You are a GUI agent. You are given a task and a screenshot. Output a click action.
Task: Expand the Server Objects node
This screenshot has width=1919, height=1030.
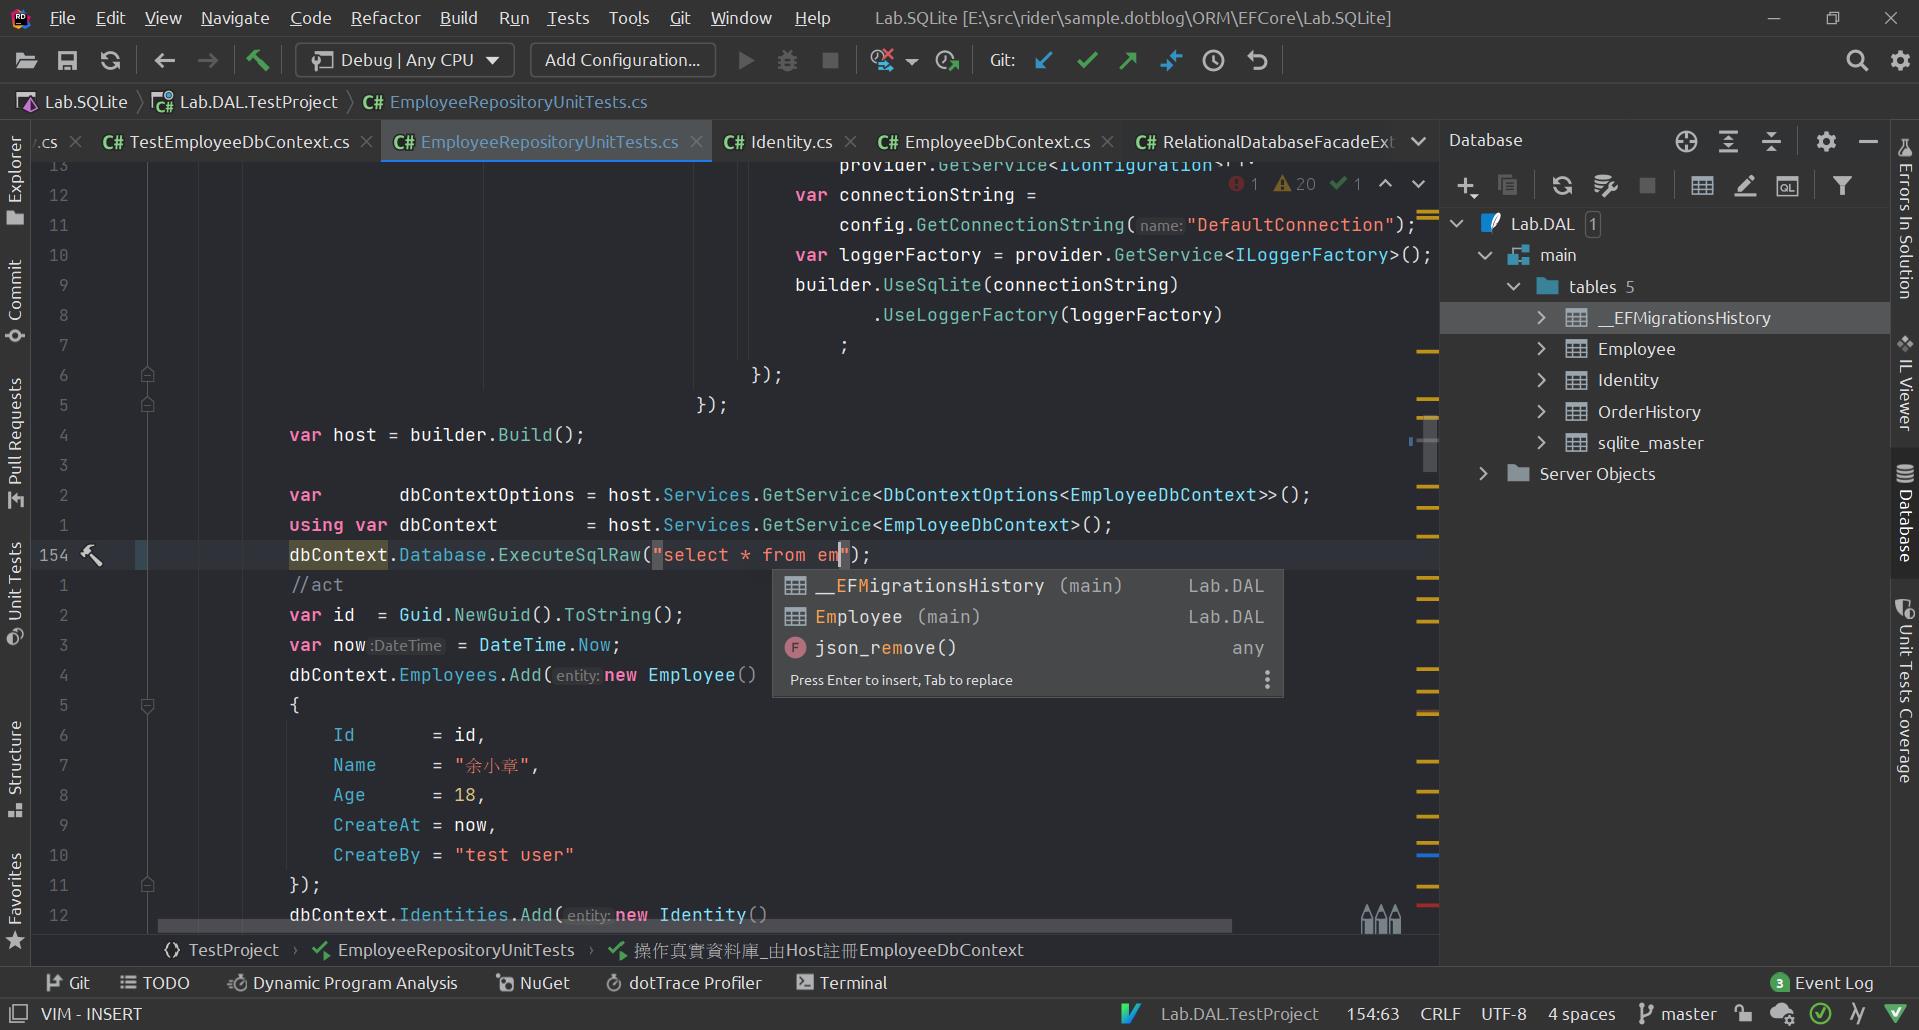(x=1485, y=474)
